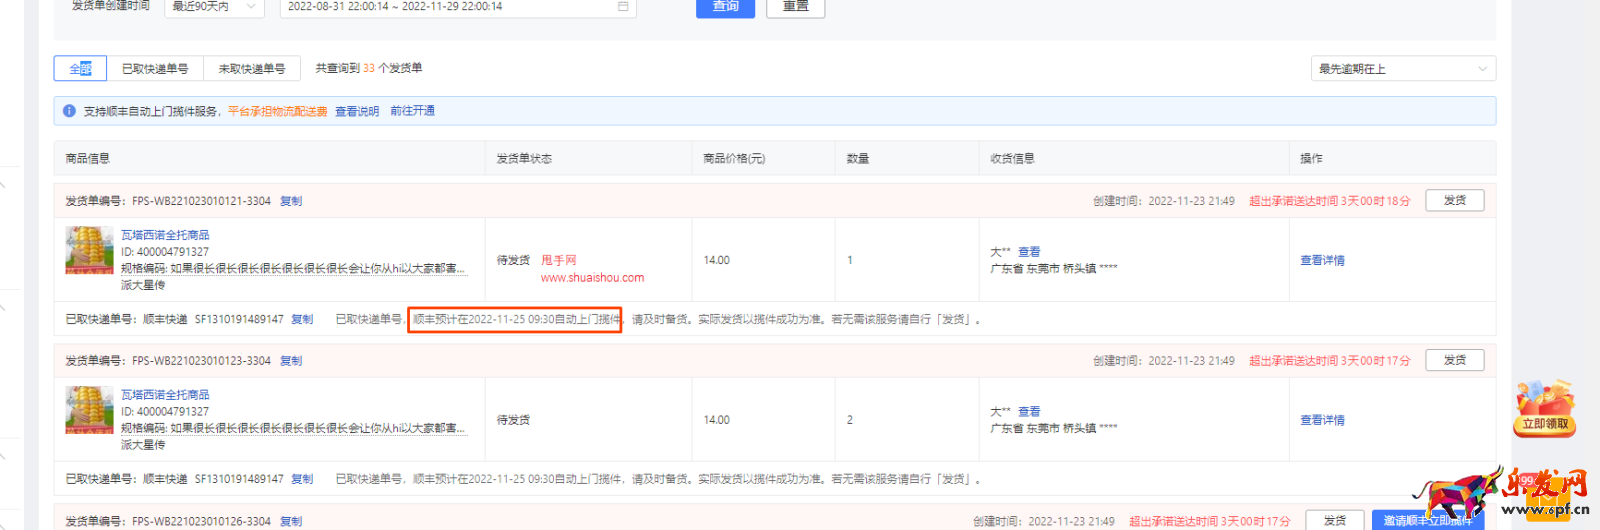Open 查看详情 for order 0121-3304
This screenshot has width=1600, height=530.
coord(1322,260)
